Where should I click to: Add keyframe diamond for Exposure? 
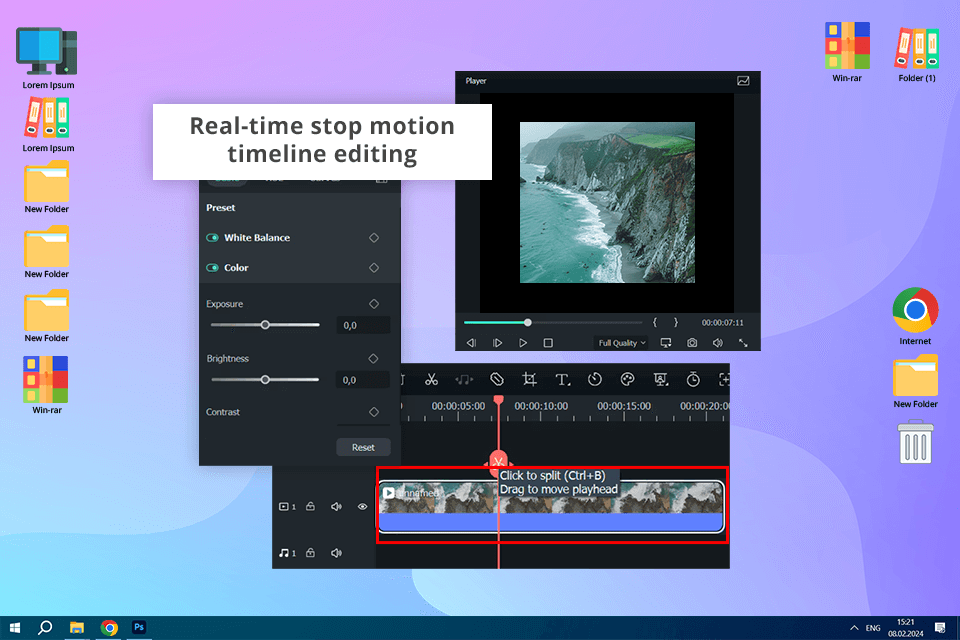(374, 304)
